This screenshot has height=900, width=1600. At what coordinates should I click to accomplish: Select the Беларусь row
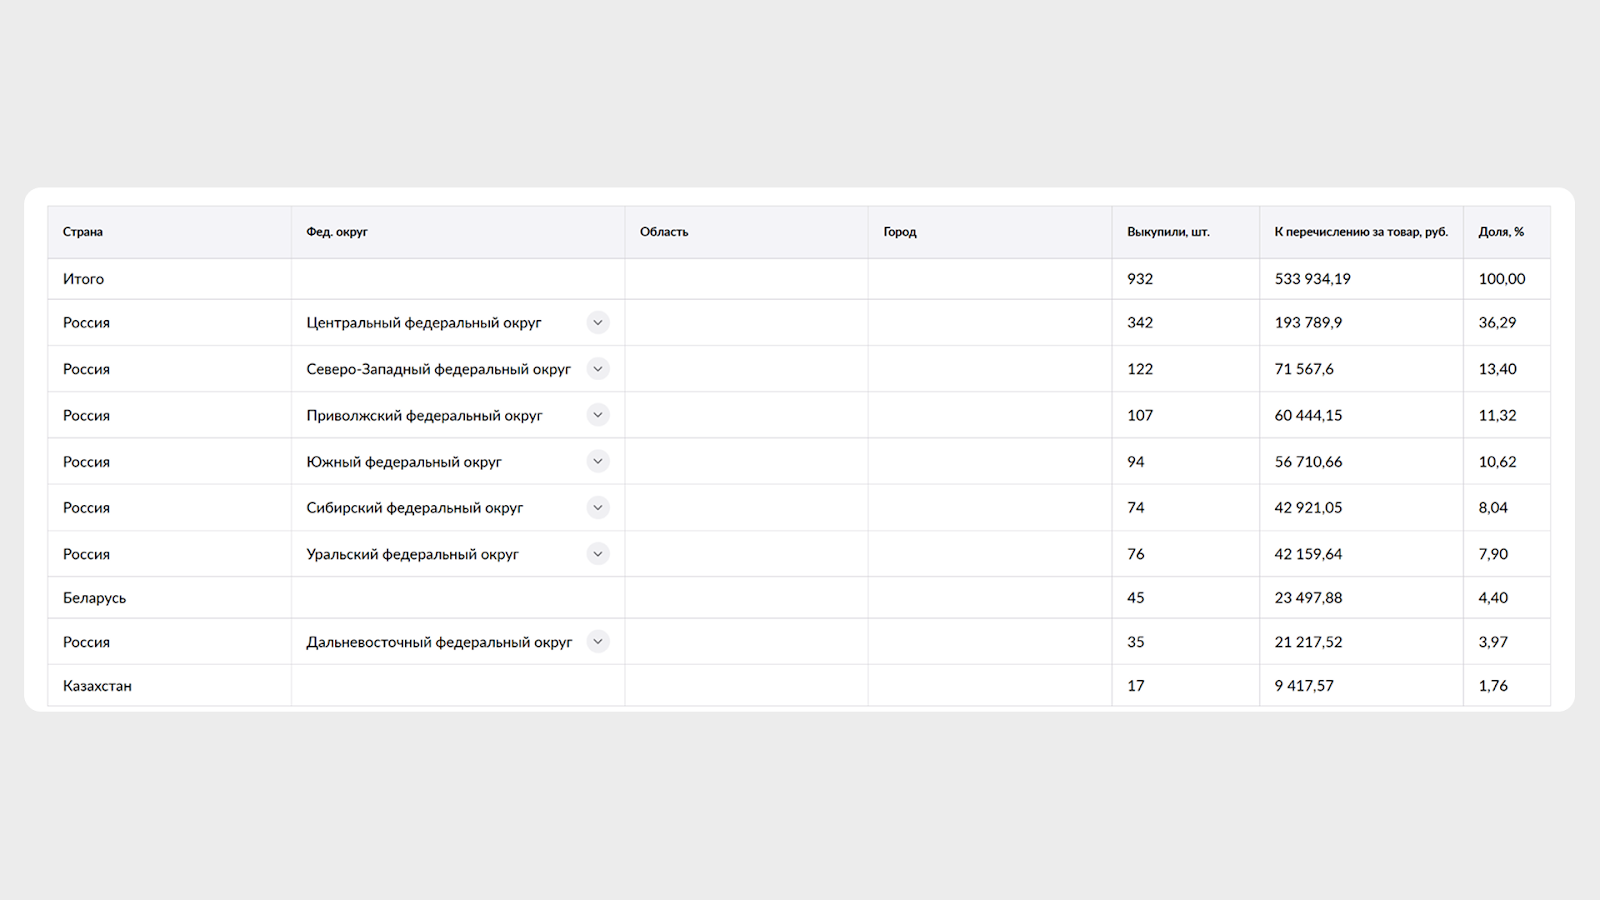(799, 598)
